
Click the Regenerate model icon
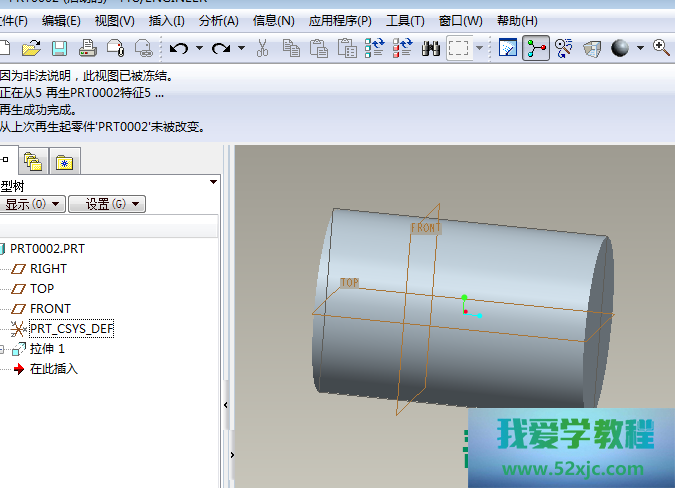(x=375, y=47)
